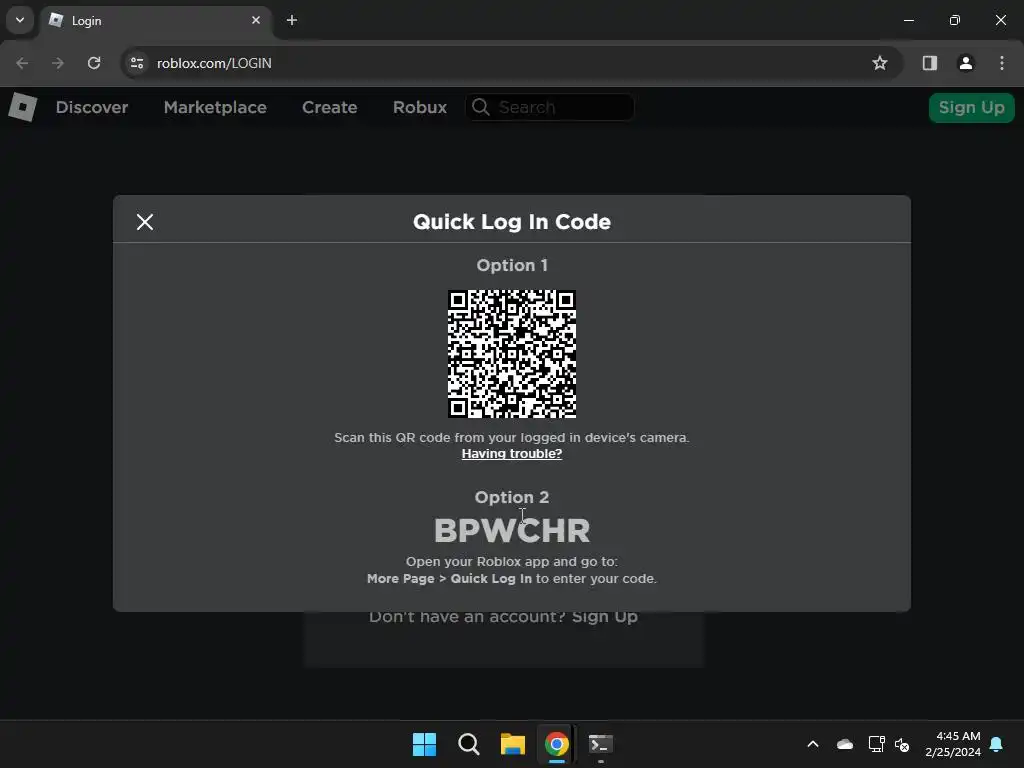The height and width of the screenshot is (768, 1024).
Task: Open the Having trouble? link
Action: pyautogui.click(x=511, y=454)
